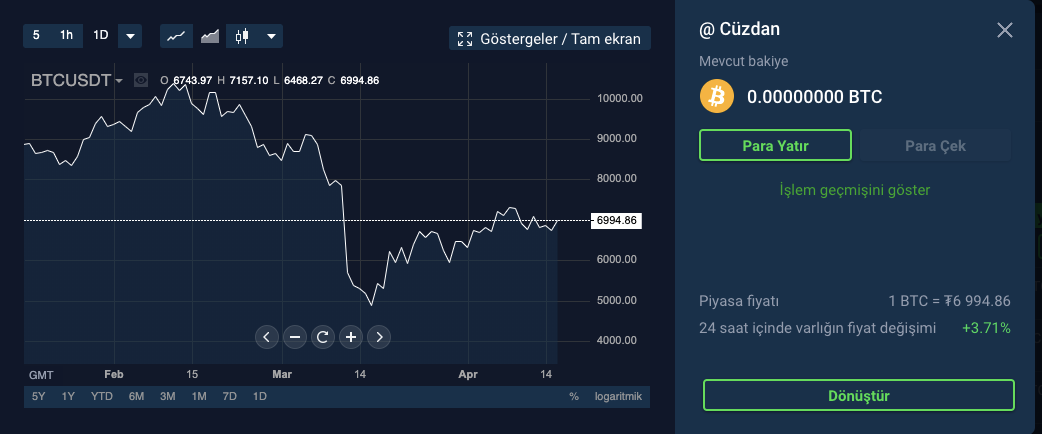Screen dimensions: 1042x434
Task: Click the 6994.86 price label on axis
Action: 615,220
